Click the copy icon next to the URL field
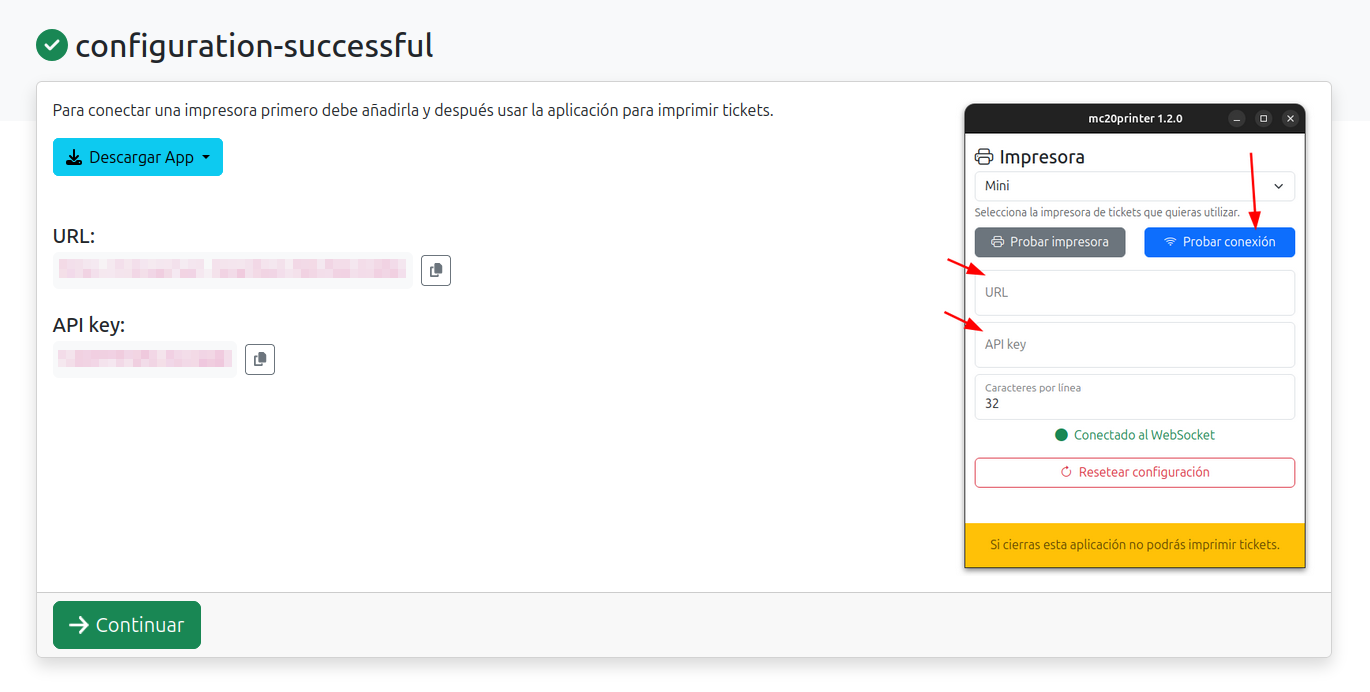The image size is (1370, 692). click(x=435, y=269)
